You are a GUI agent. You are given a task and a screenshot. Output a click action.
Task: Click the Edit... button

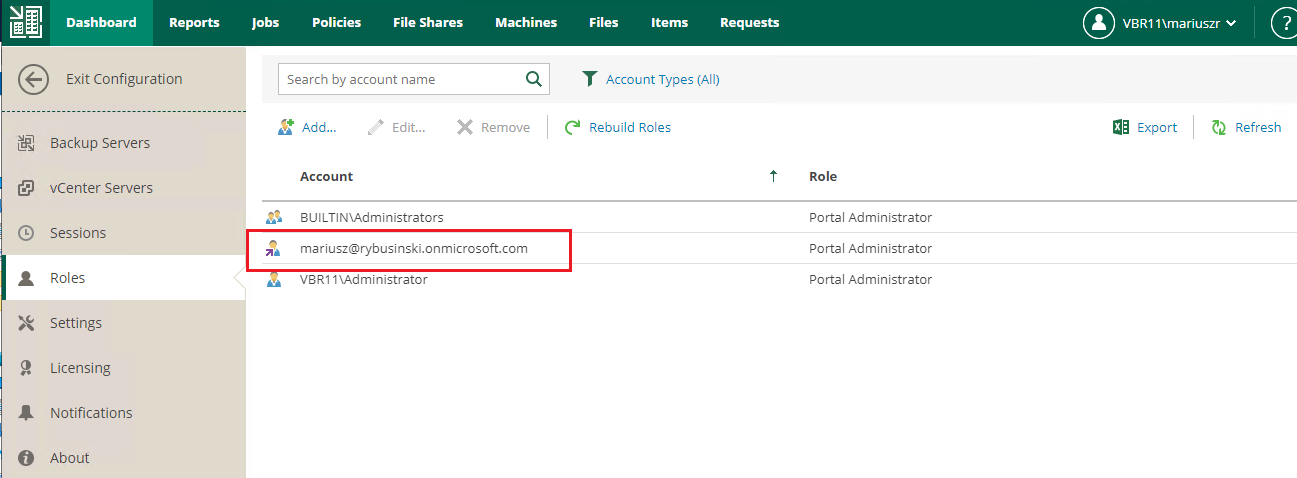(396, 128)
